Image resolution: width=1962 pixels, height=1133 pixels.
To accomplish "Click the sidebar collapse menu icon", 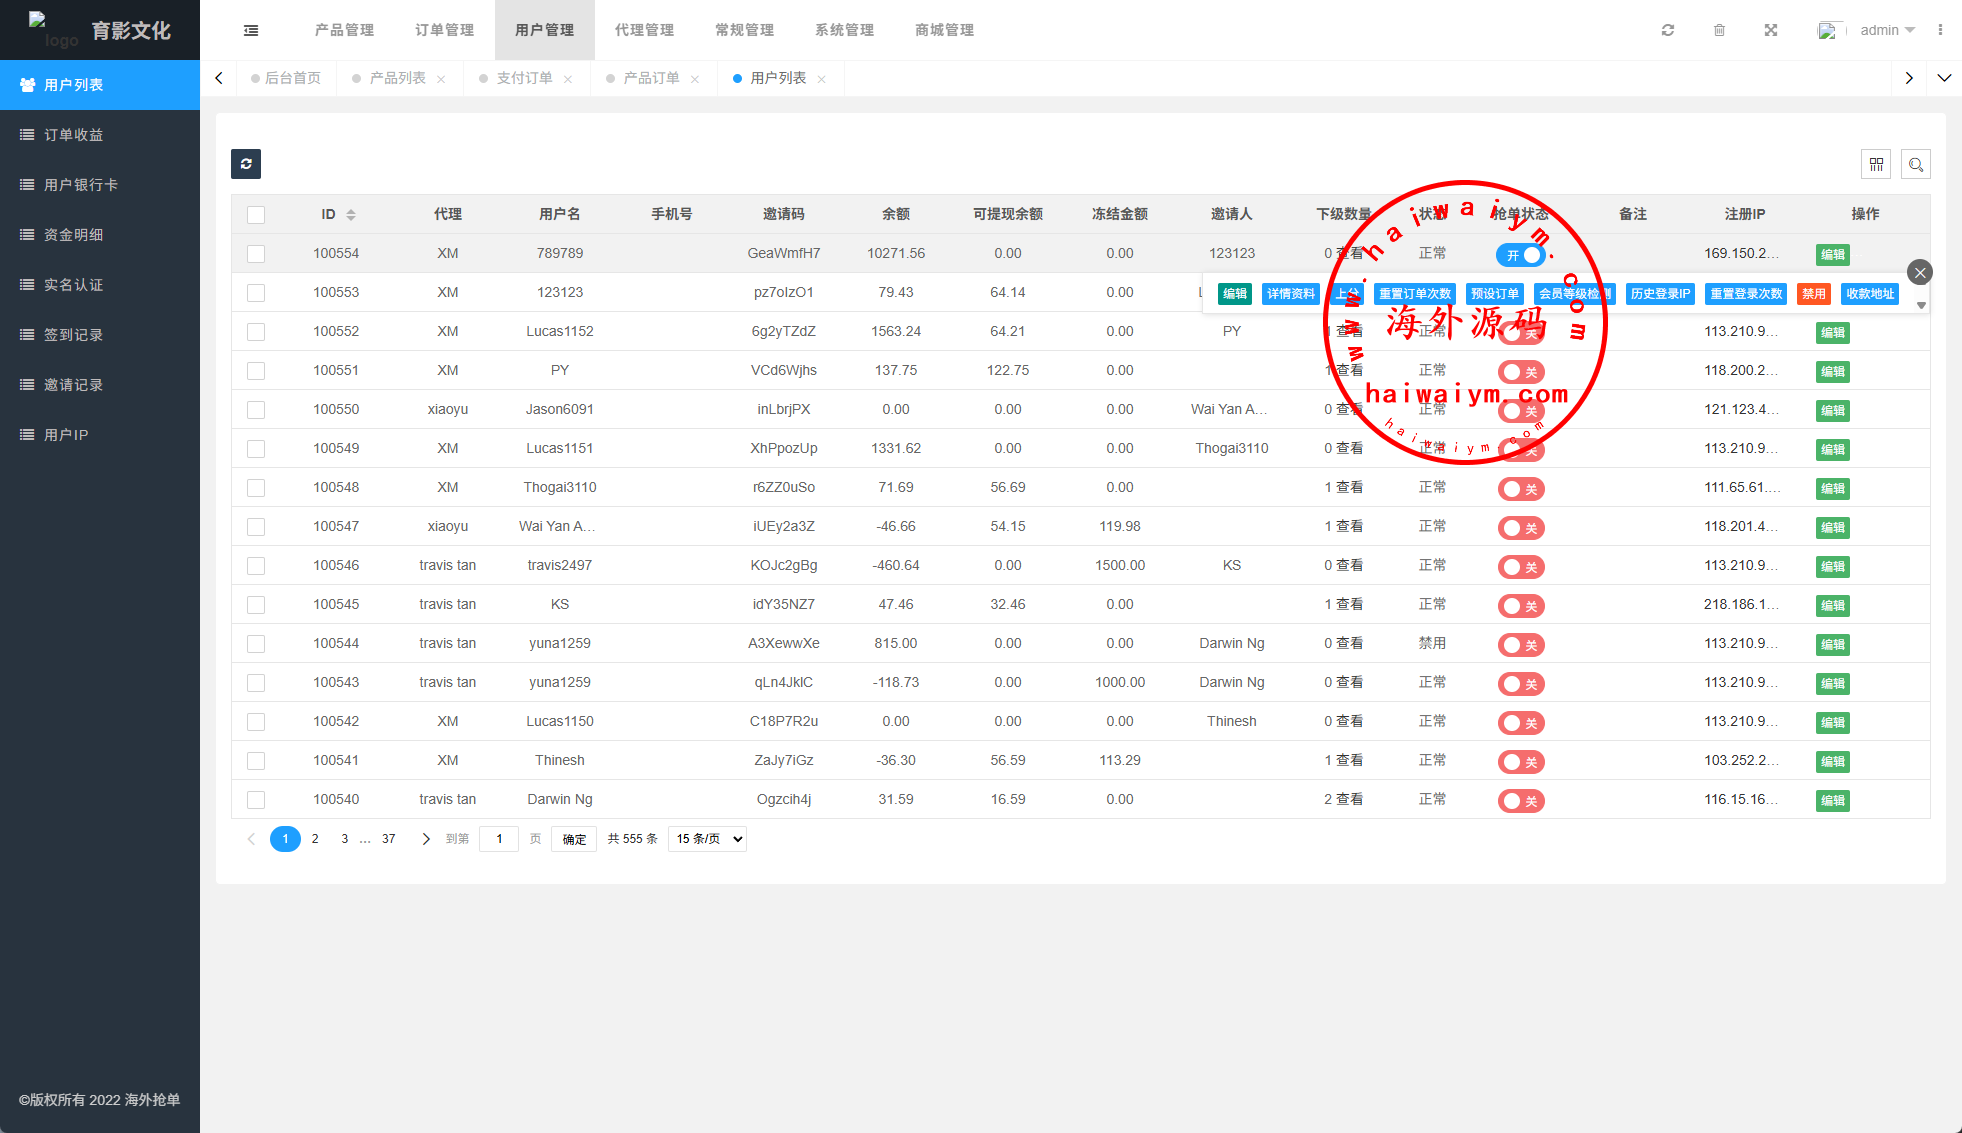I will 251,30.
